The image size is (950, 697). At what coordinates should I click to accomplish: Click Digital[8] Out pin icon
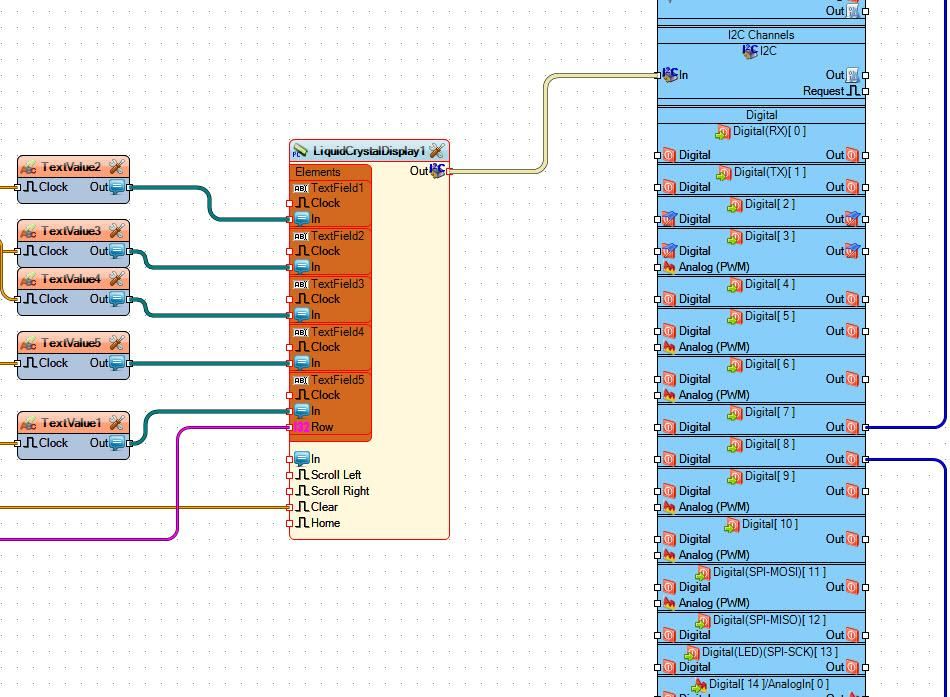point(852,459)
